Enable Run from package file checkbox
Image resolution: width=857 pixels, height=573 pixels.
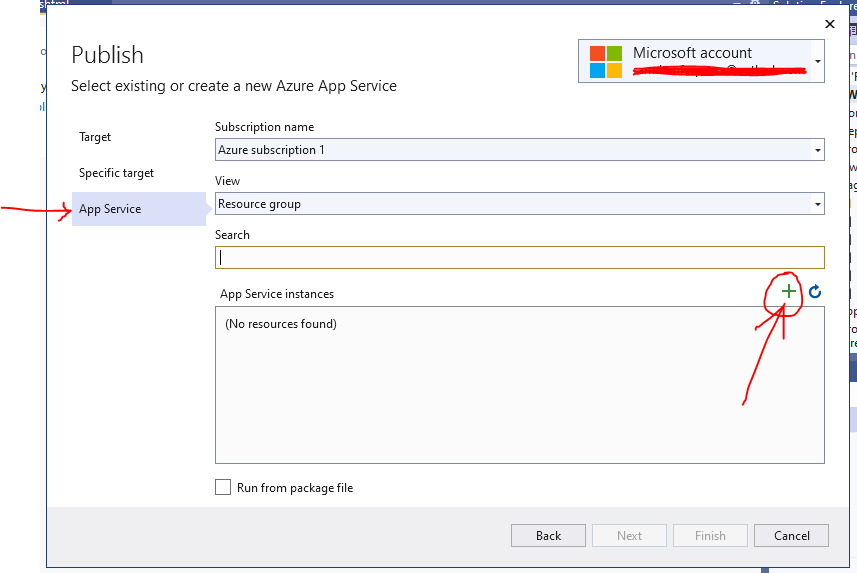(223, 487)
